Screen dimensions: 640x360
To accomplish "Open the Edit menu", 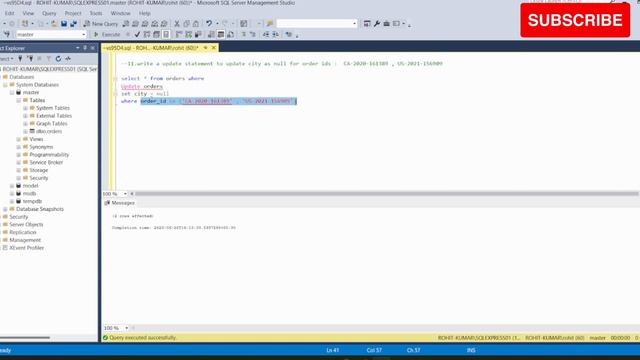I will tap(9, 13).
